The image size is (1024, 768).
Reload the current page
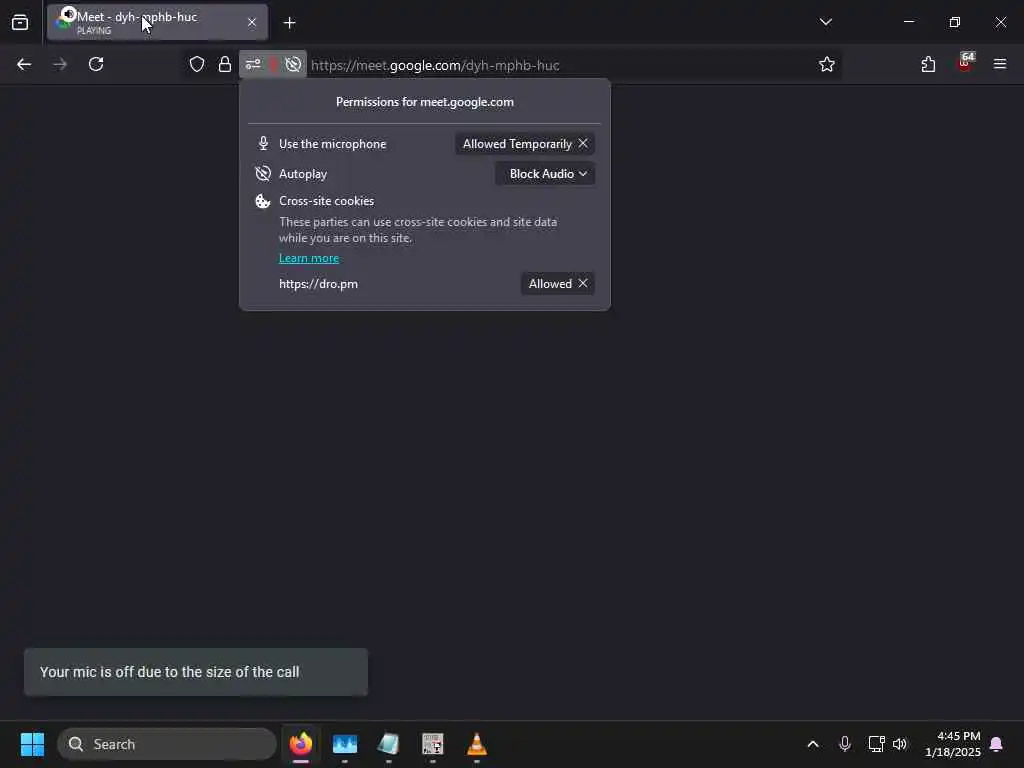click(x=96, y=64)
